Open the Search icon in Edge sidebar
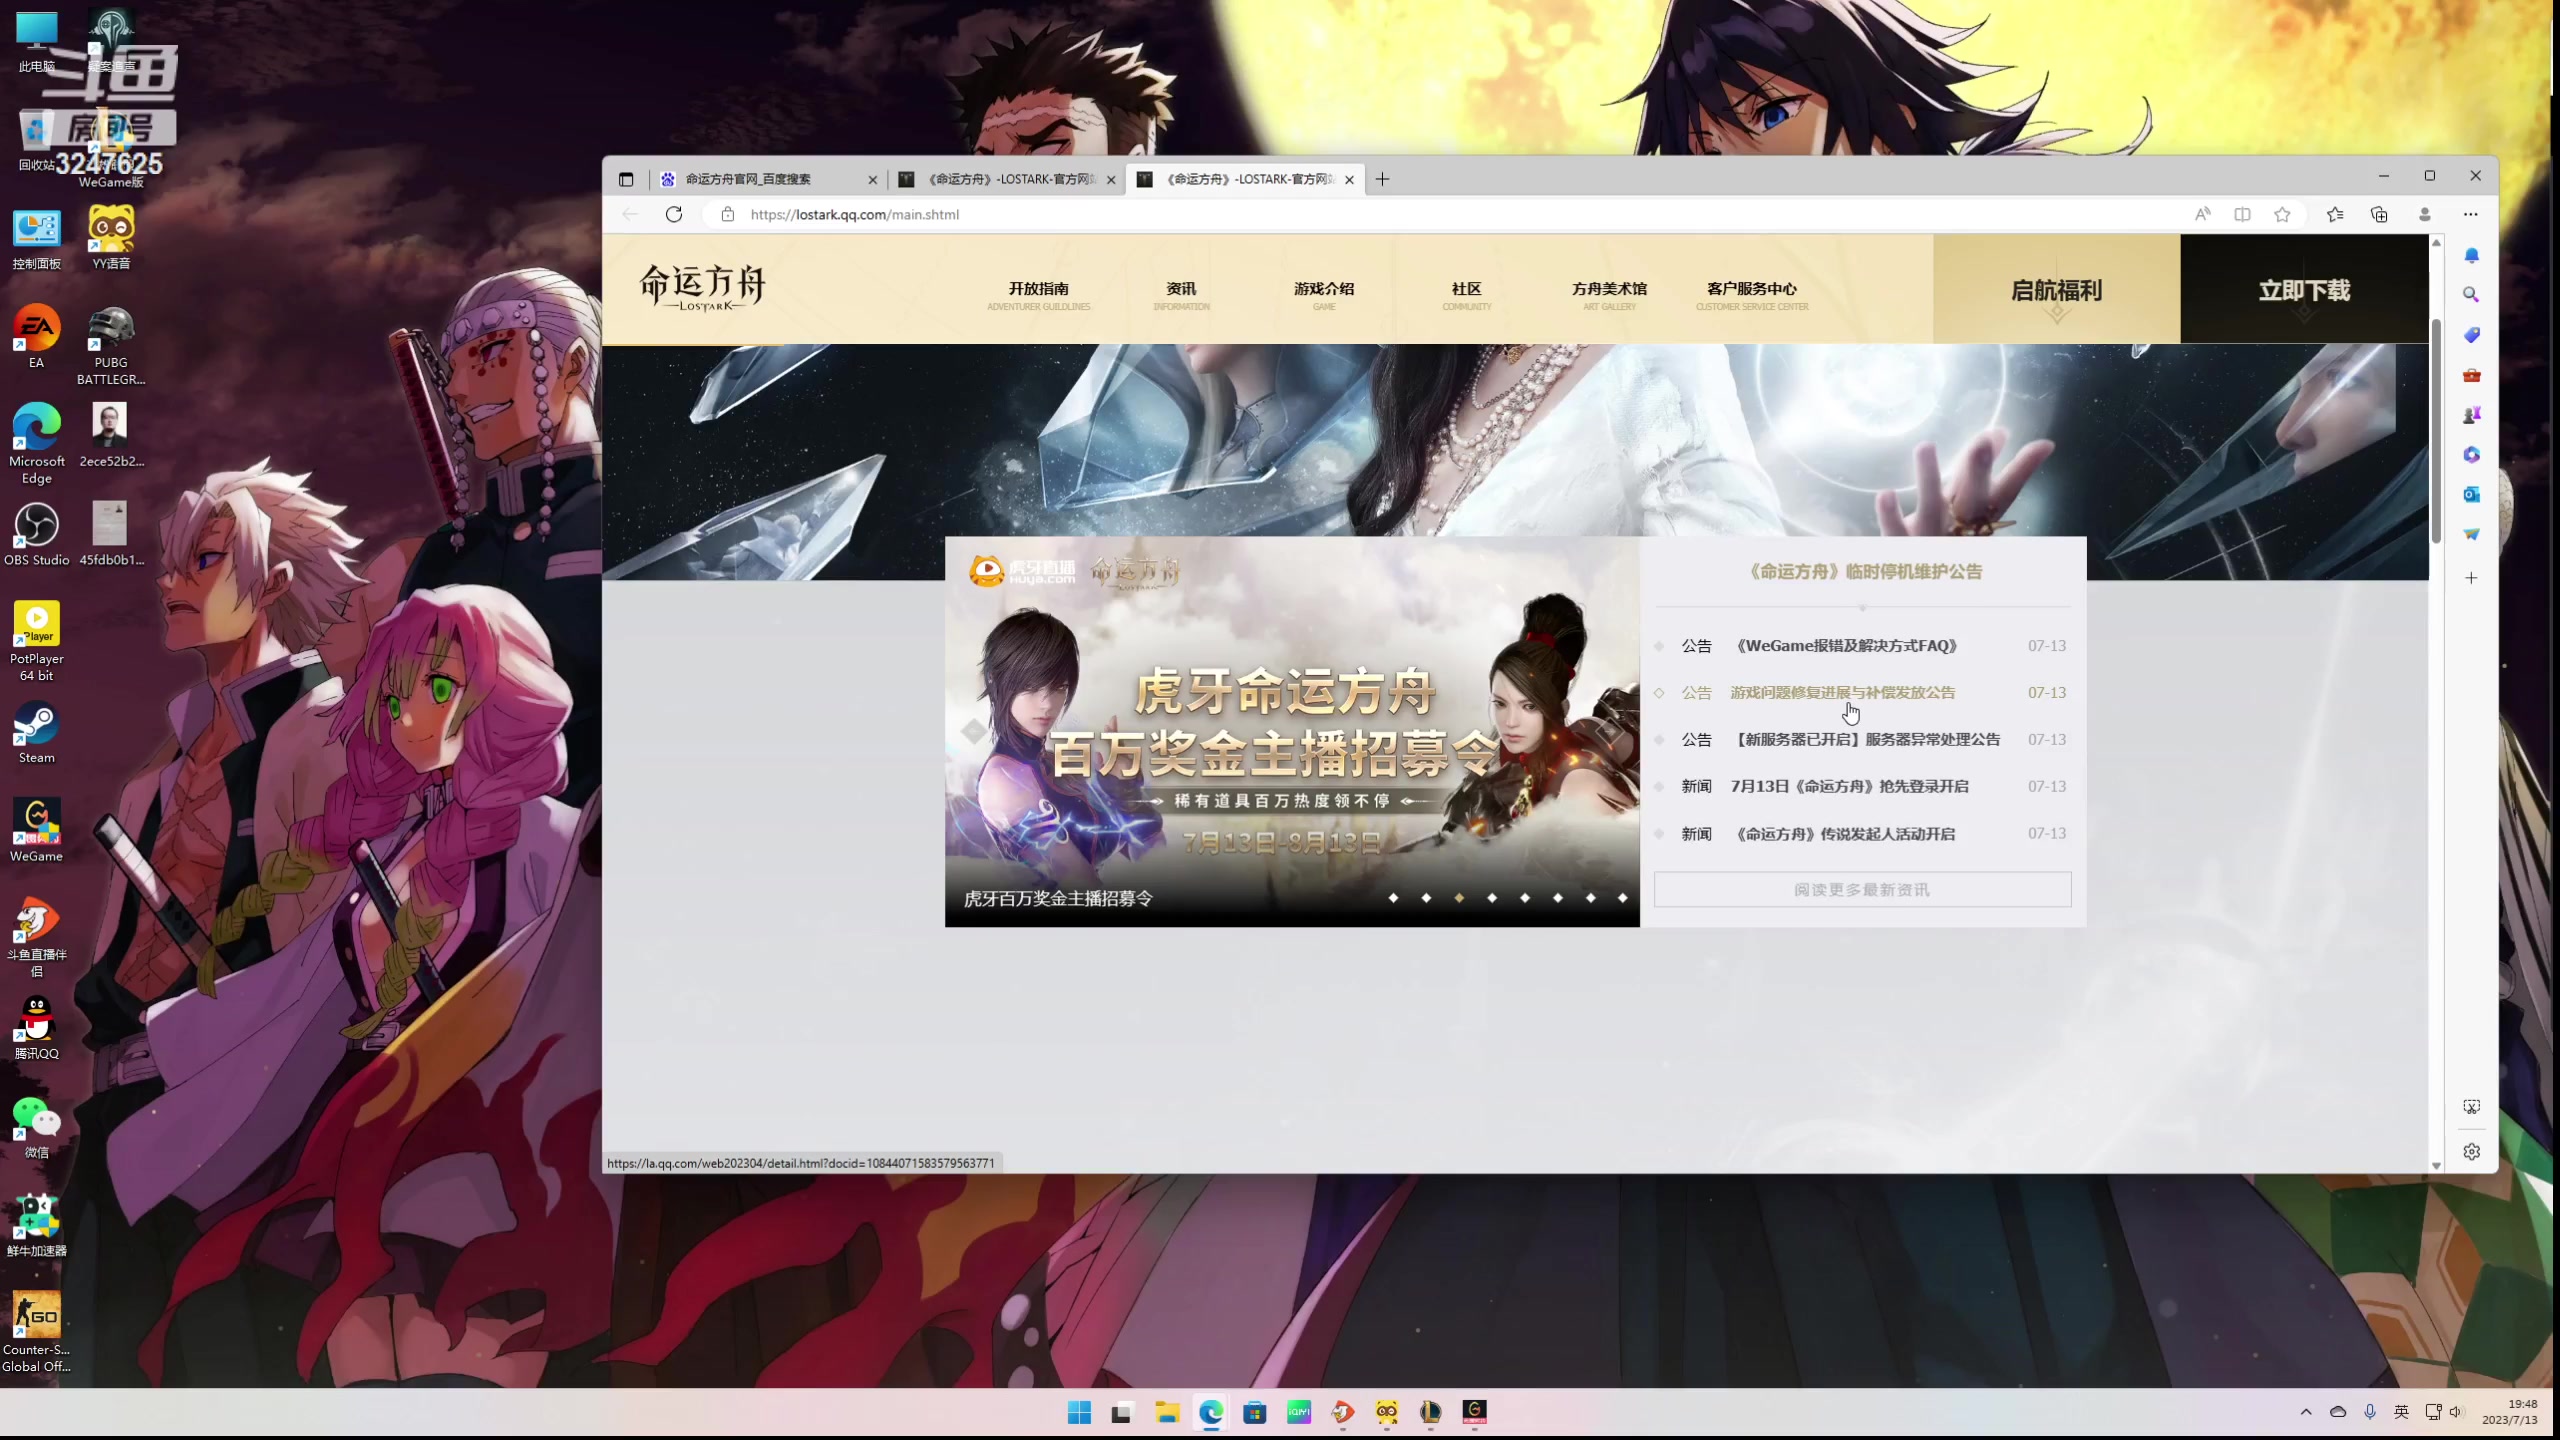Viewport: 2560px width, 1440px height. click(2471, 295)
